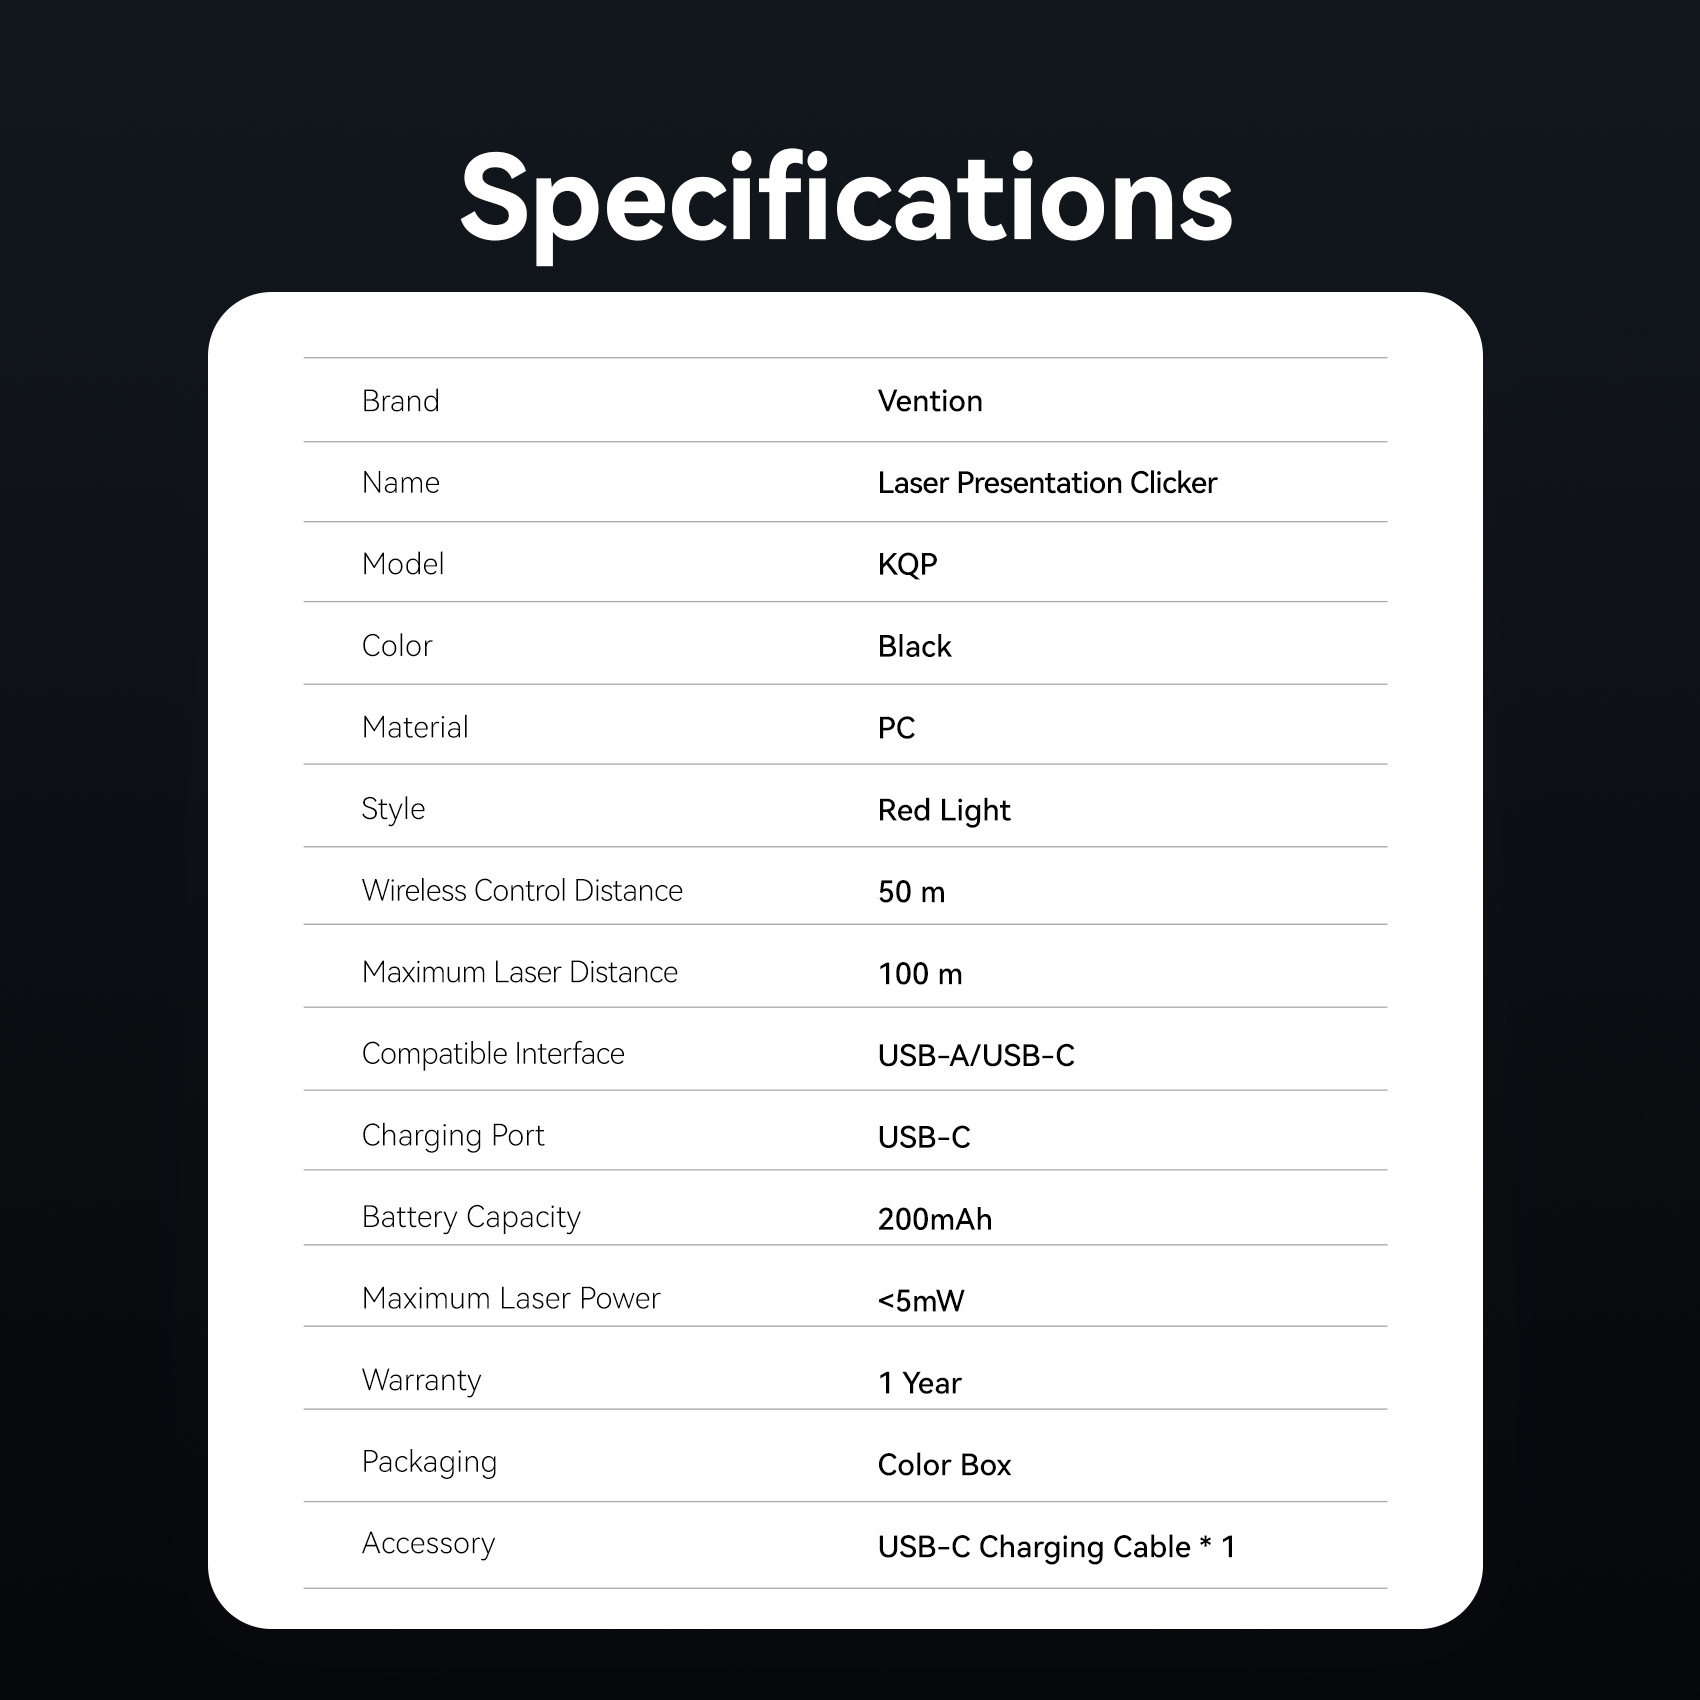Select the Color Box packaging value
Screen dimensions: 1700x1700
click(x=944, y=1465)
